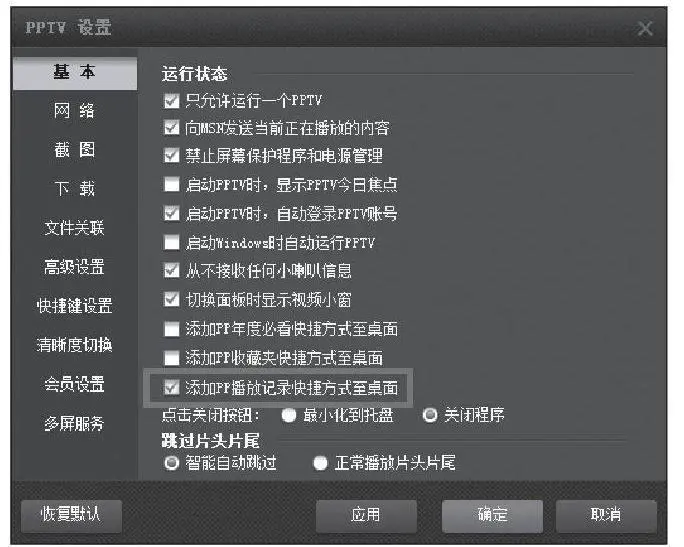Open the 下载 settings tab
The height and width of the screenshot is (547, 684).
(x=75, y=189)
